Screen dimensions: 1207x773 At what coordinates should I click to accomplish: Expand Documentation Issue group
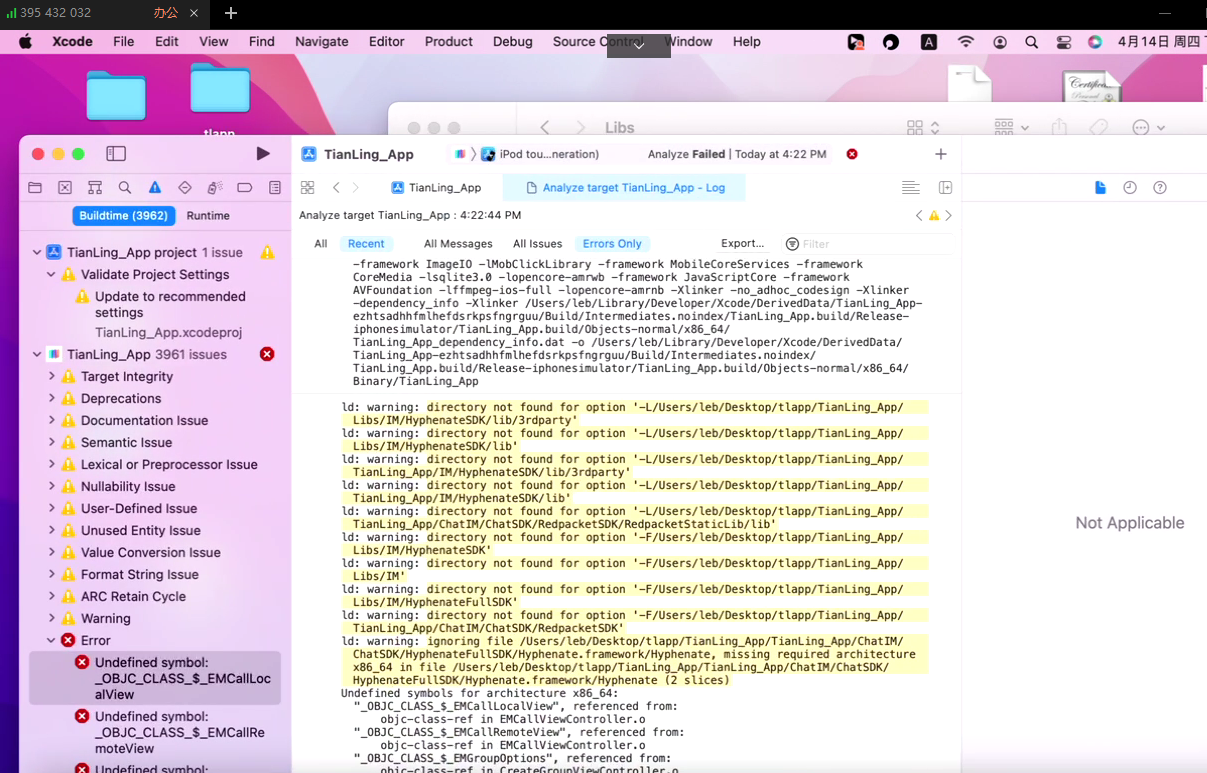pyautogui.click(x=51, y=421)
